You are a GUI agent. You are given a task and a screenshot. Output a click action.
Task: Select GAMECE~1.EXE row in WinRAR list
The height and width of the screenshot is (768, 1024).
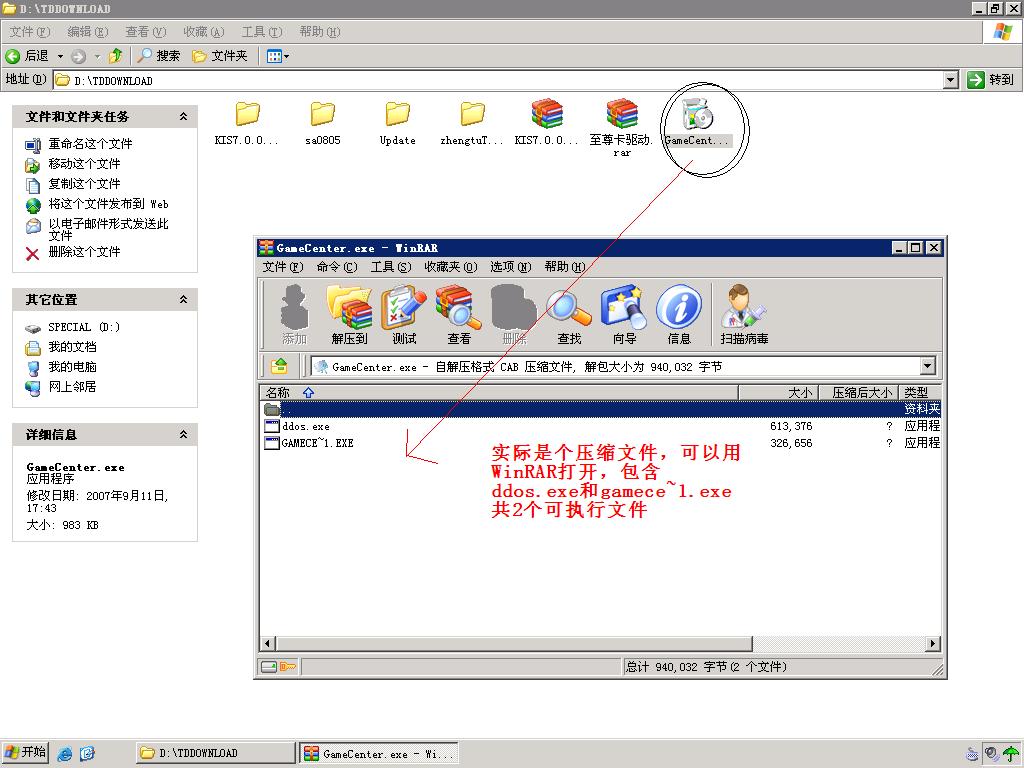[600, 443]
